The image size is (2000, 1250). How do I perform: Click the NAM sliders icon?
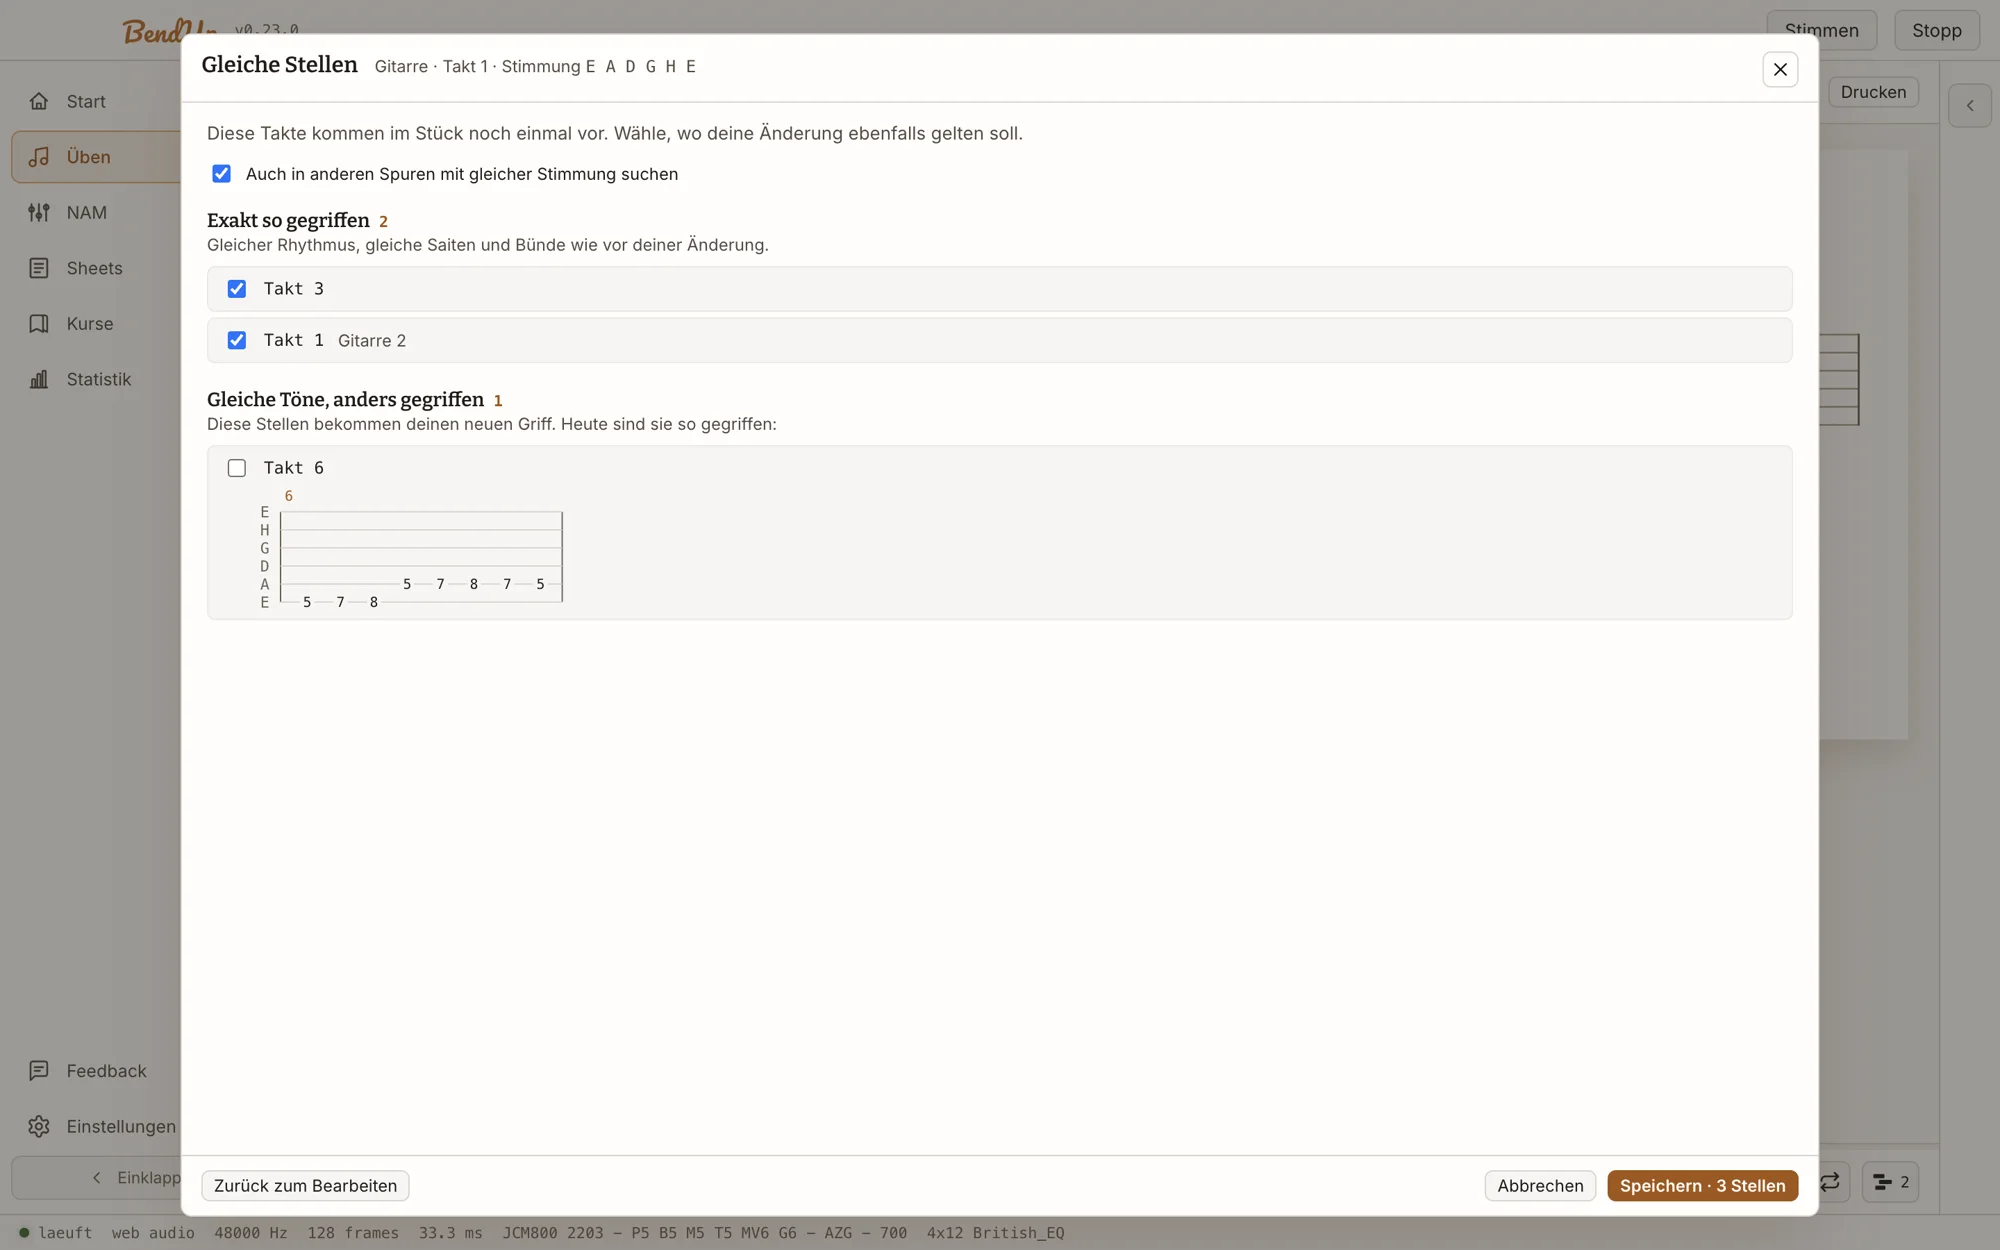tap(39, 212)
